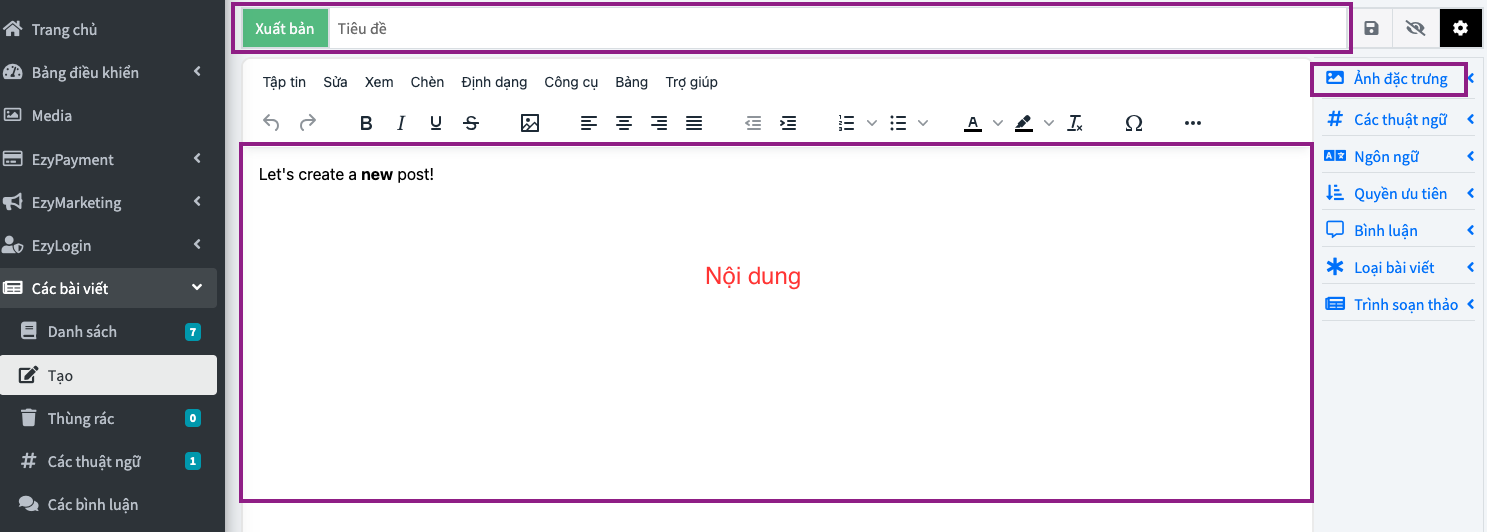Expand the Bình luận panel
1487x532 pixels.
(1399, 230)
